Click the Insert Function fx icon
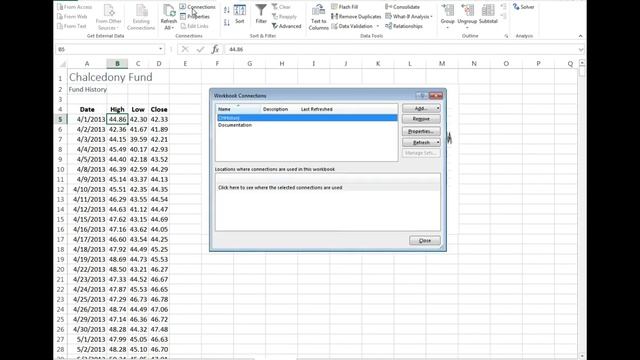This screenshot has height=360, width=640. coord(215,49)
